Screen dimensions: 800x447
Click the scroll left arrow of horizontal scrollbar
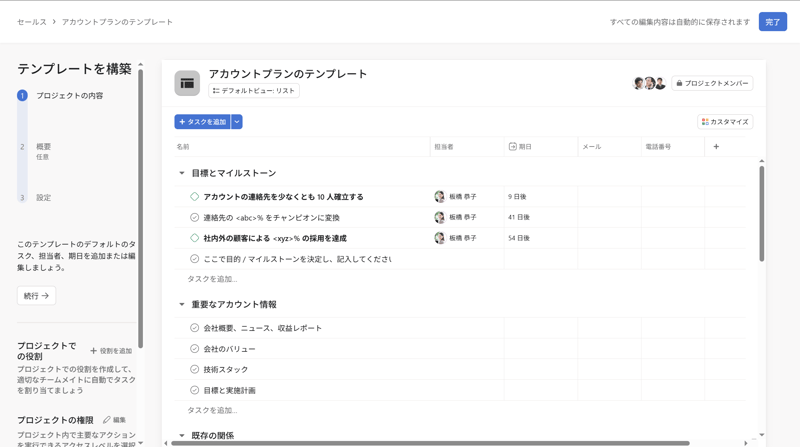tap(165, 443)
